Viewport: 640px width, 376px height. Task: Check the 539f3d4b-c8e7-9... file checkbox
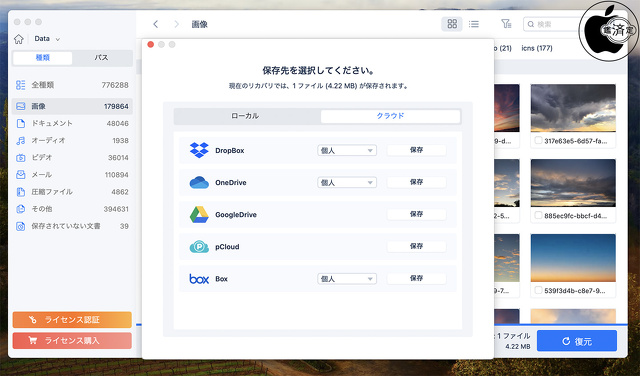(538, 290)
